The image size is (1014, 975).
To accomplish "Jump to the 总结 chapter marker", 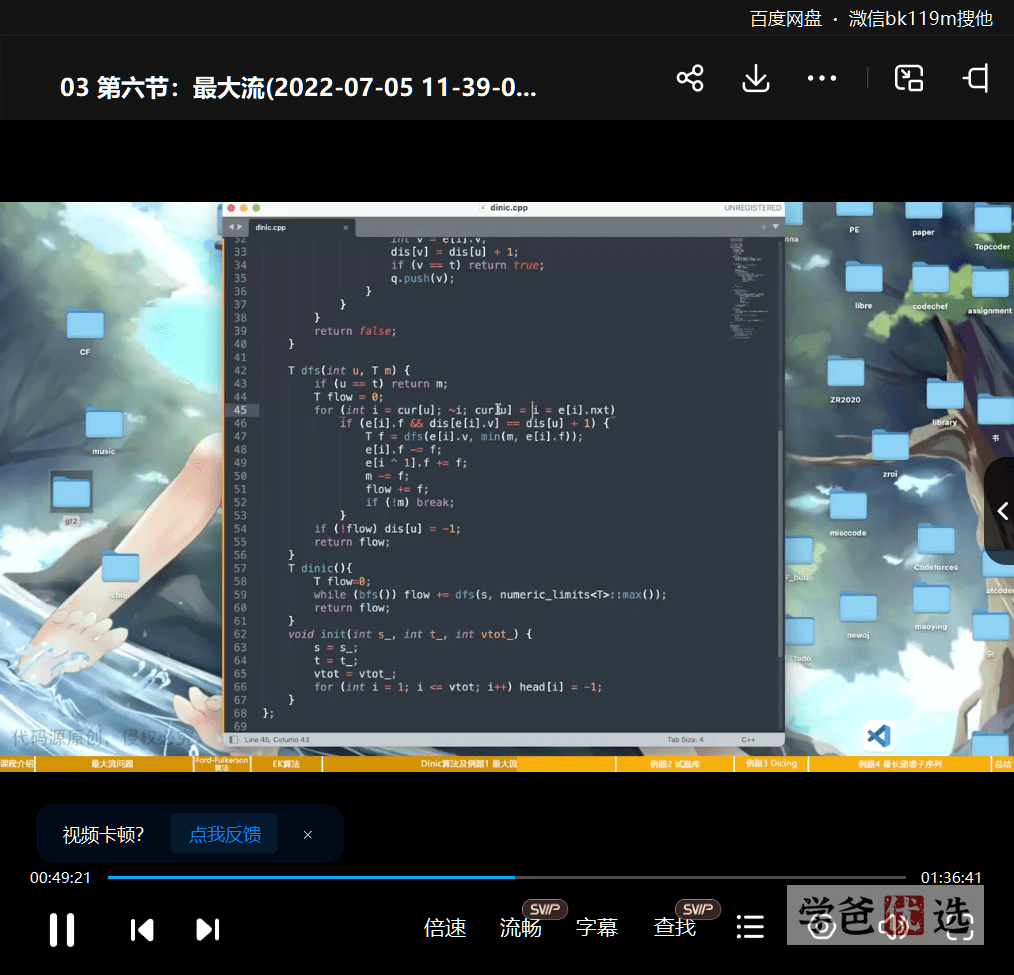I will (1003, 764).
